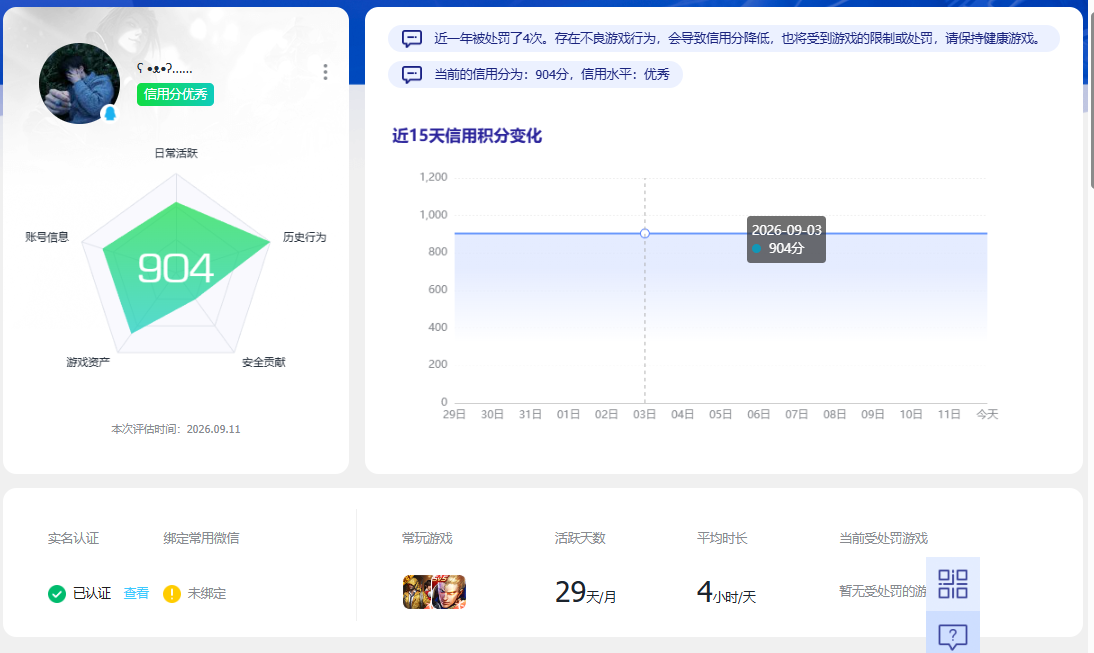Click the message icon beside the punishment notice
1094x653 pixels.
point(412,38)
